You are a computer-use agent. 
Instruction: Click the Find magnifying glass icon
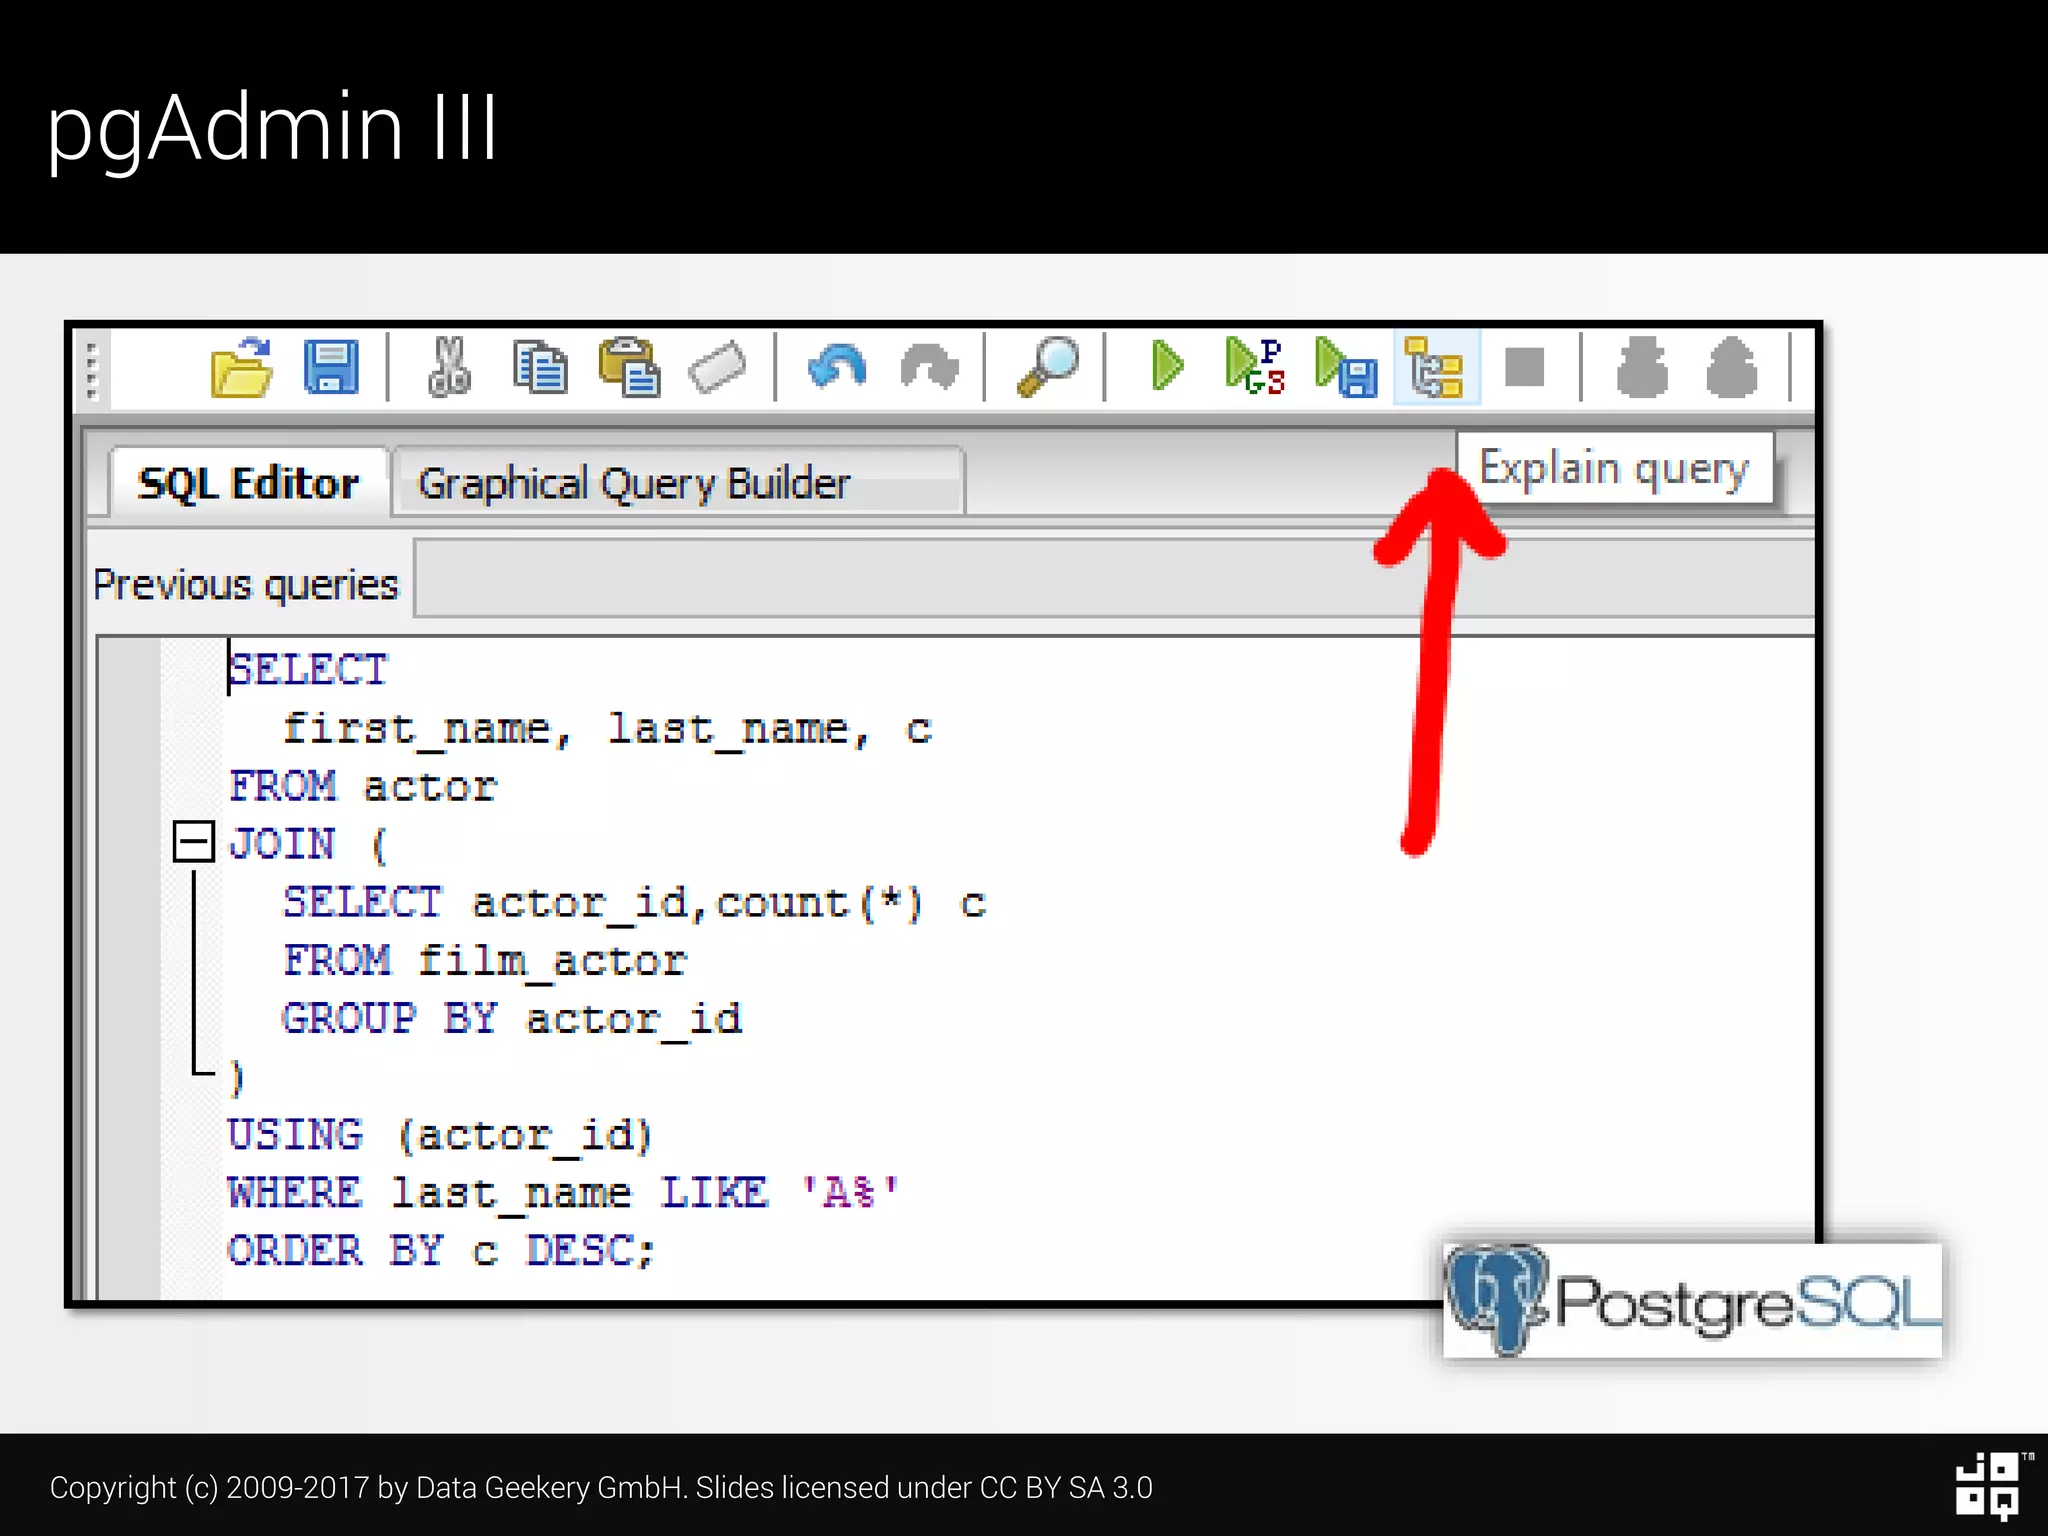(x=1047, y=366)
